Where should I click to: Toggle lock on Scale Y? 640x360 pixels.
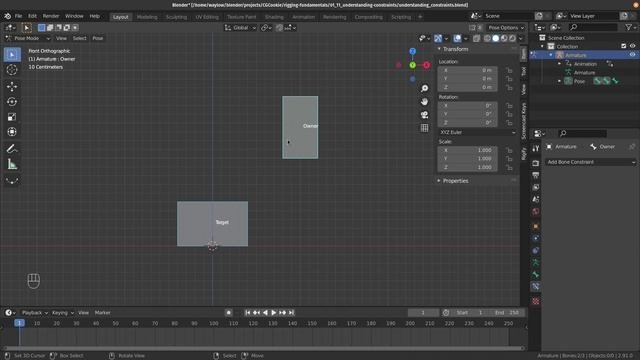(509, 159)
